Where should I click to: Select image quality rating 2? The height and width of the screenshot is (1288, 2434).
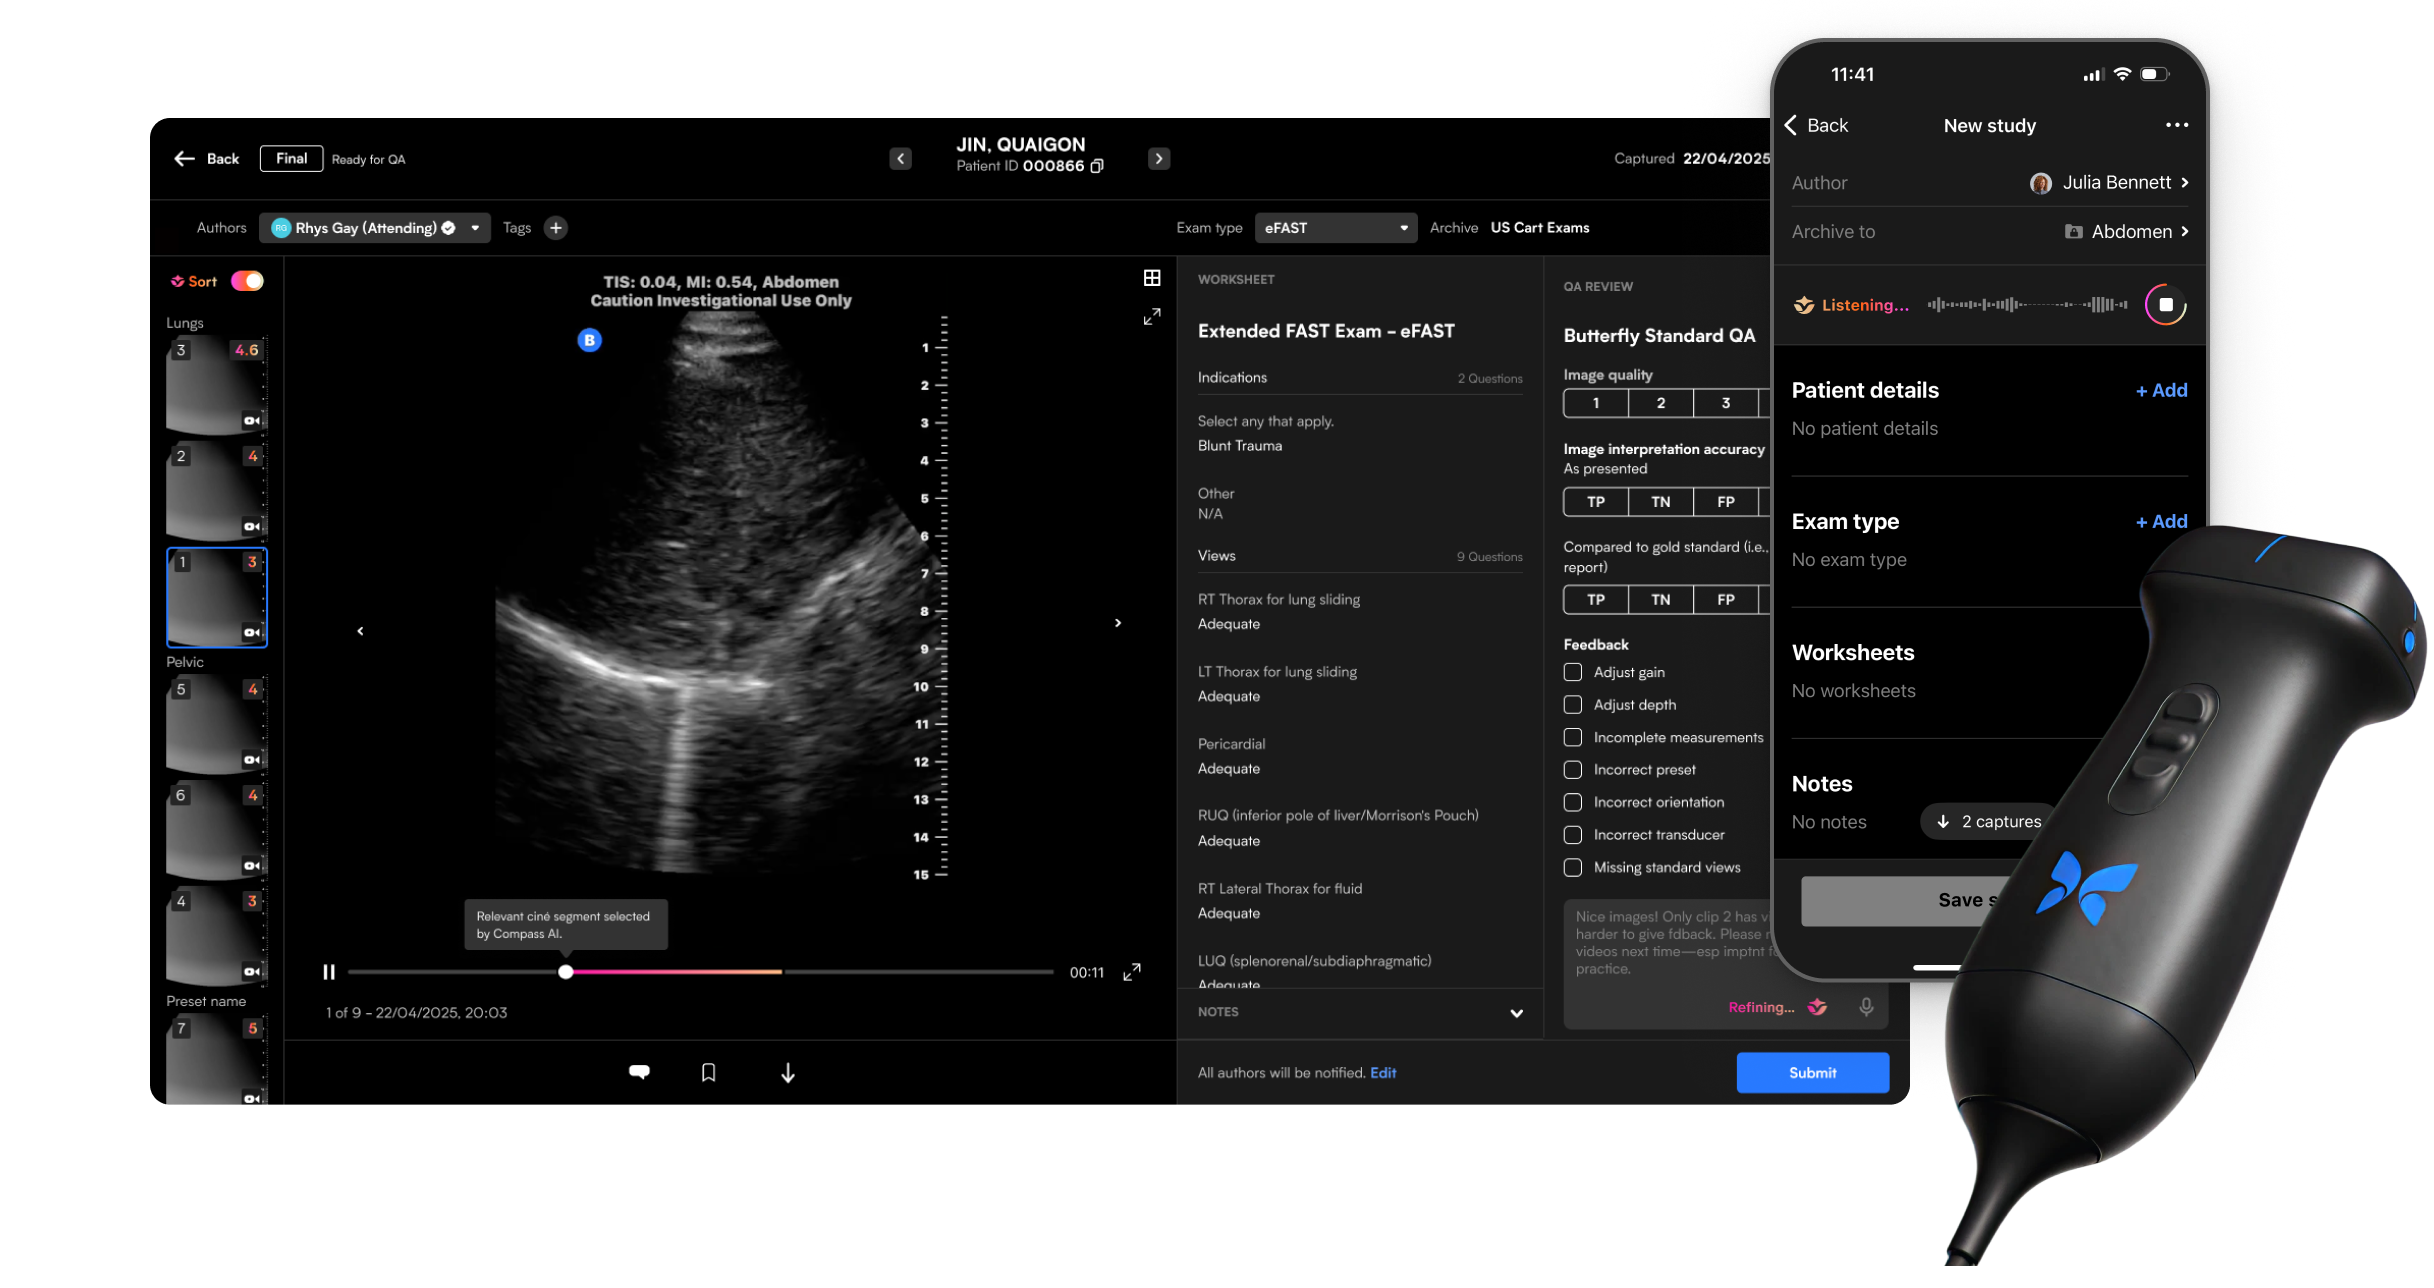[1661, 403]
